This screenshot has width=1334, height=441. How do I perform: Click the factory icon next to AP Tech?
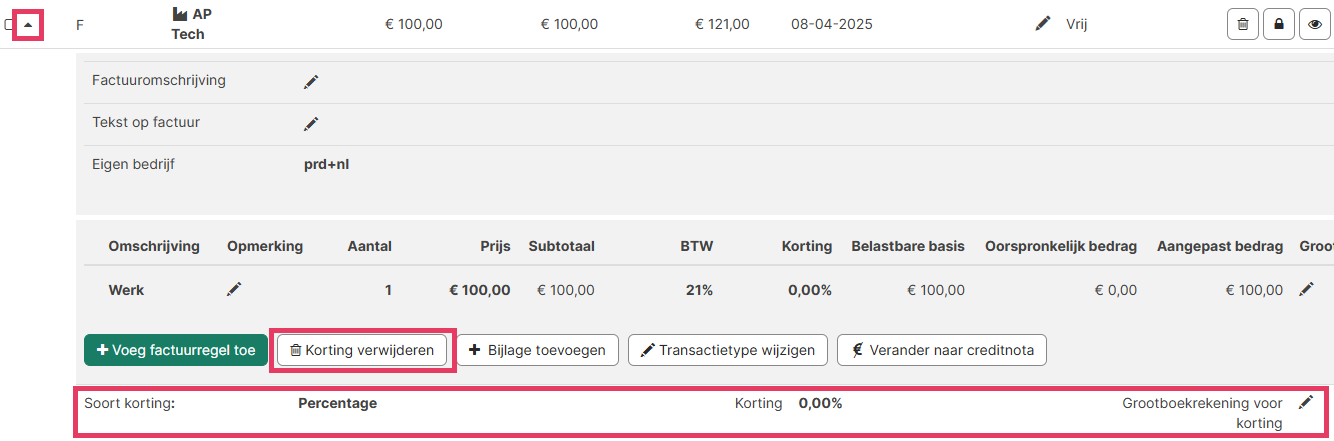180,14
